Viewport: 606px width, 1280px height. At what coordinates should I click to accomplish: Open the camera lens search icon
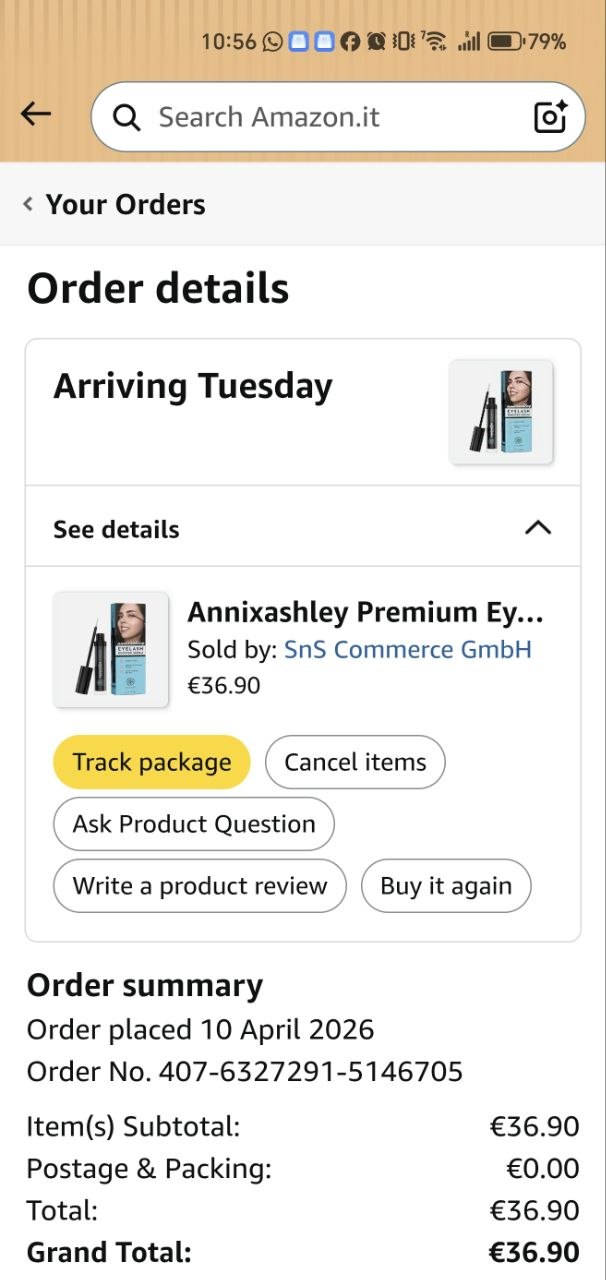click(x=550, y=117)
